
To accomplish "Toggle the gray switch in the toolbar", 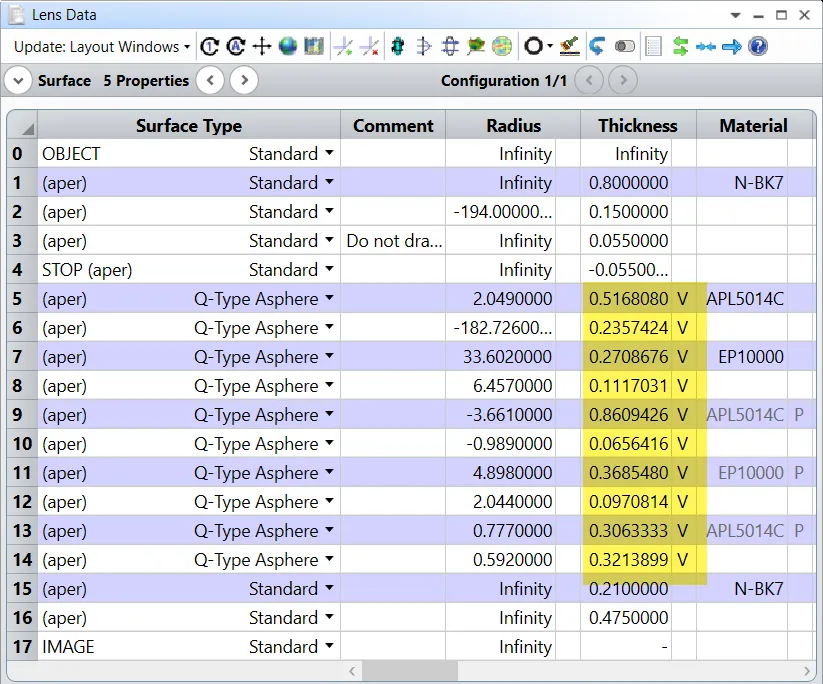I will tap(625, 46).
